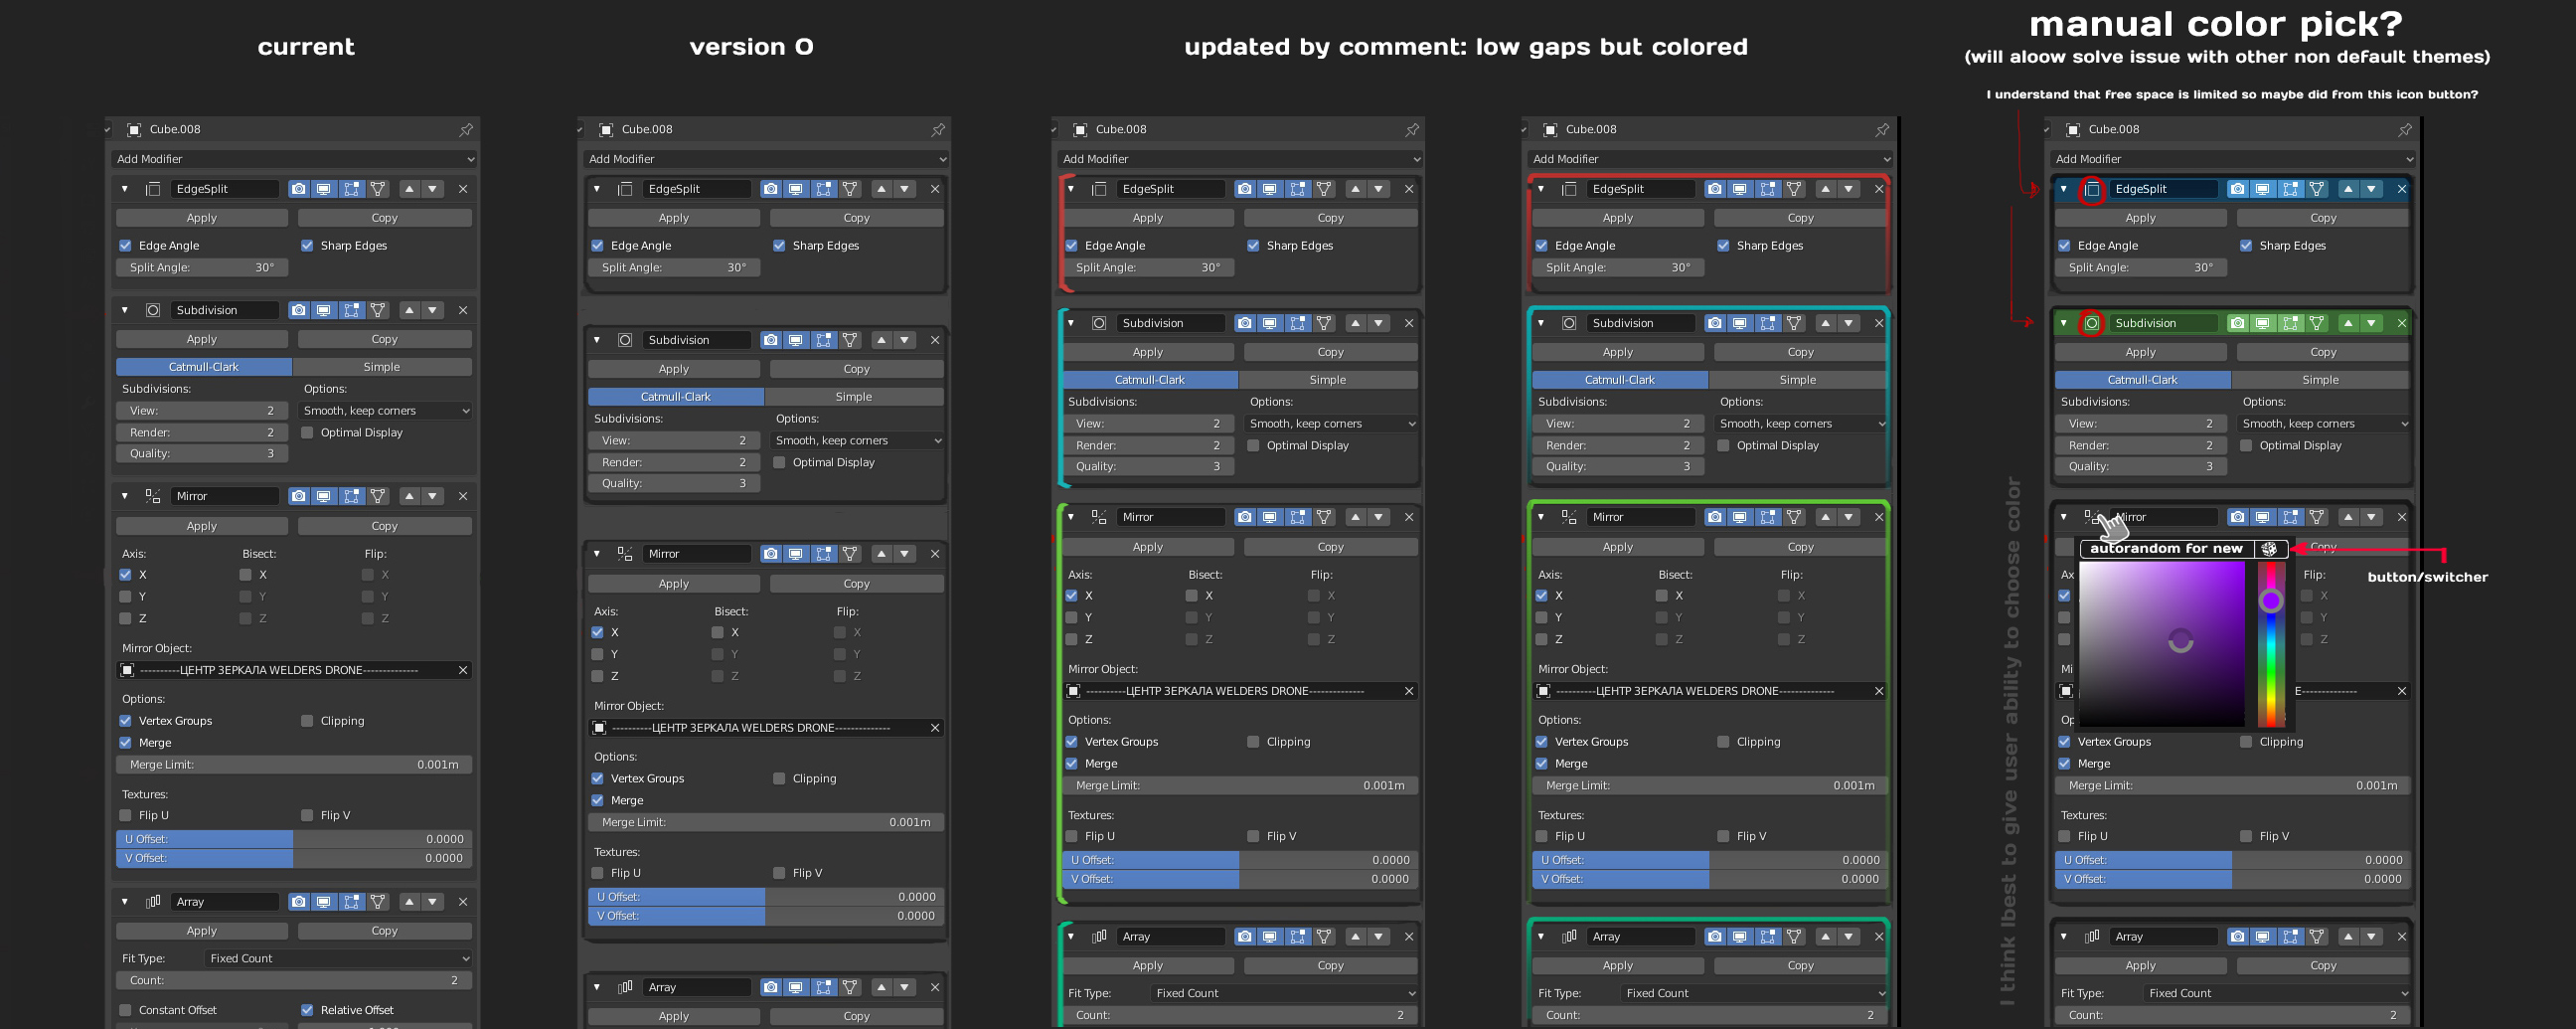
Task: Toggle Array on-cage triangle icon in current panel
Action: pos(378,902)
